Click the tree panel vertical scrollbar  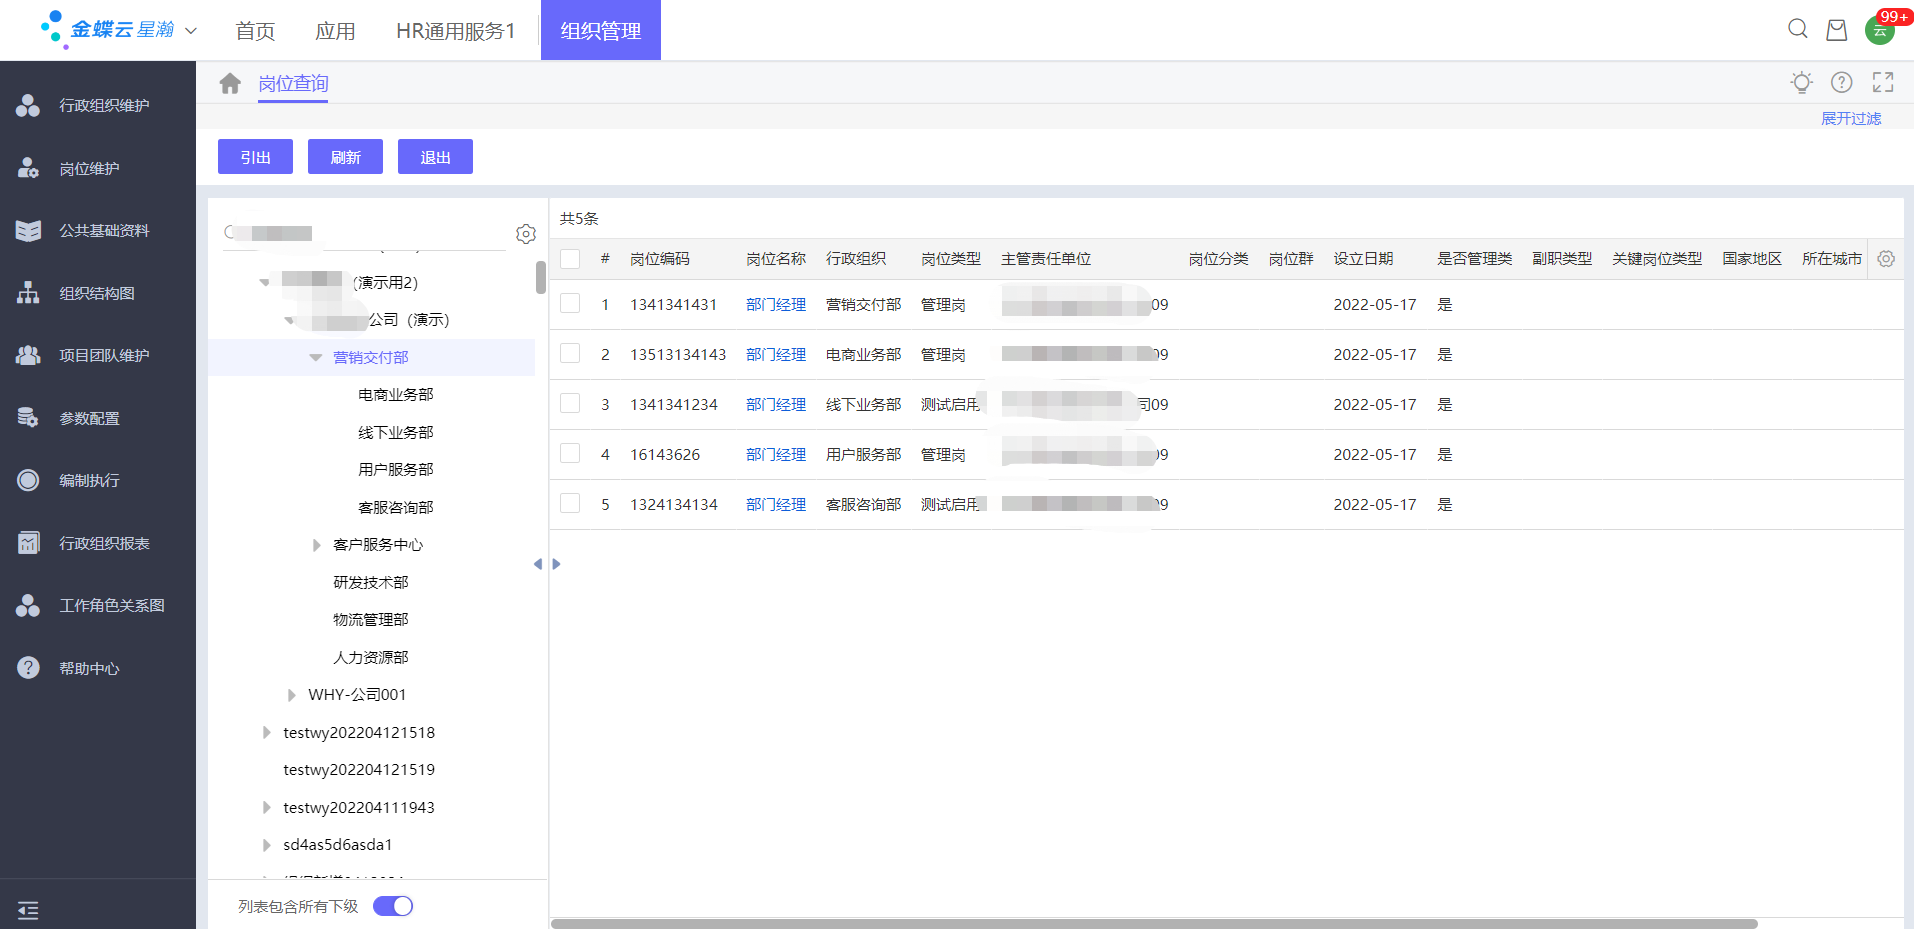(541, 277)
